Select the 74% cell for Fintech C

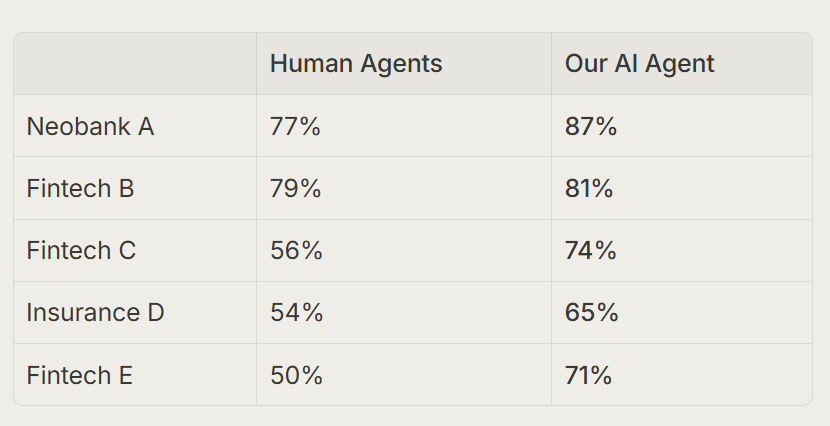[x=682, y=250]
